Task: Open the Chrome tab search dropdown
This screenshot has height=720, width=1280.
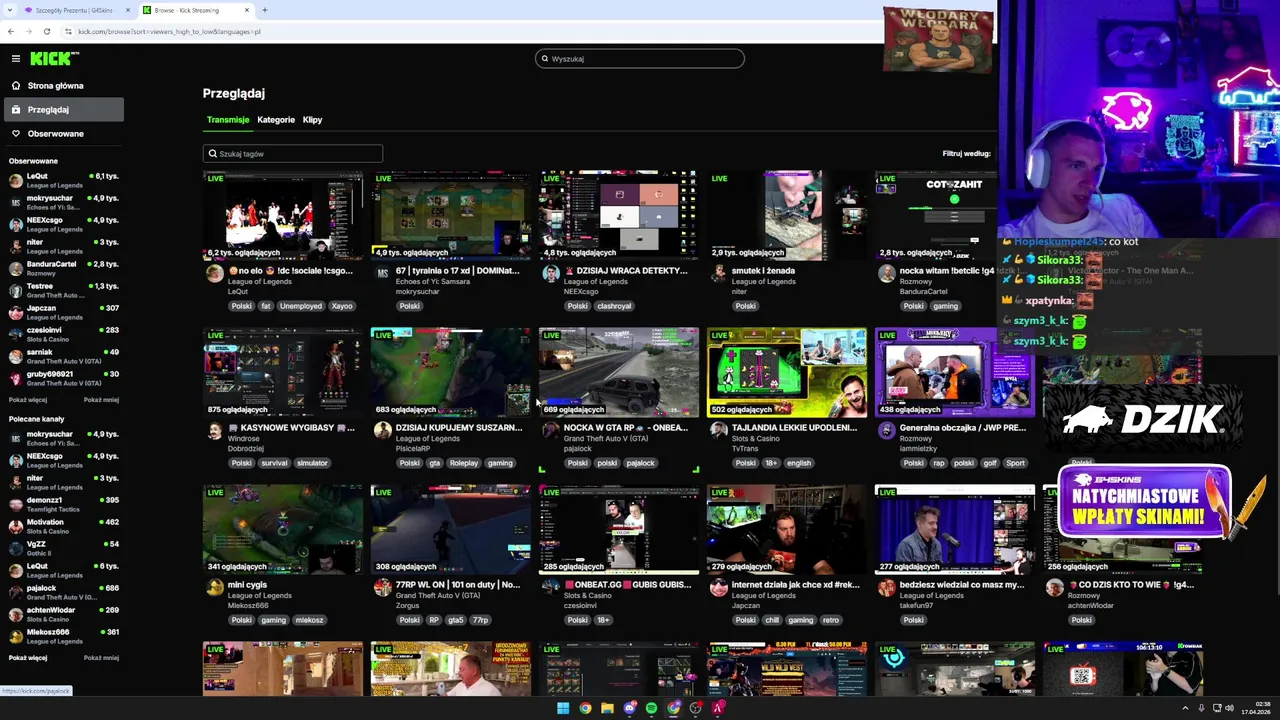Action: pyautogui.click(x=11, y=10)
